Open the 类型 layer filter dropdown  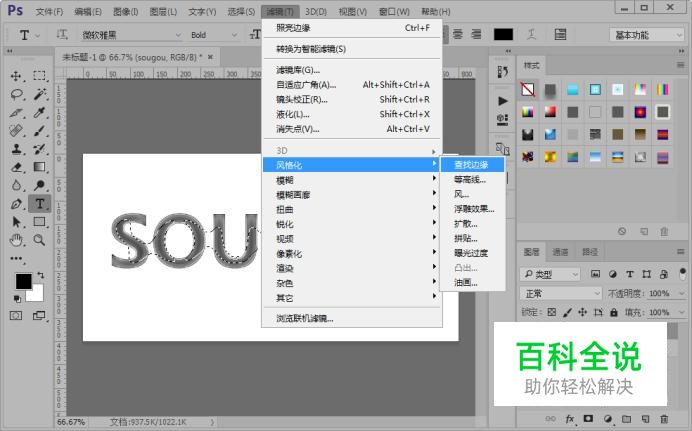click(550, 274)
